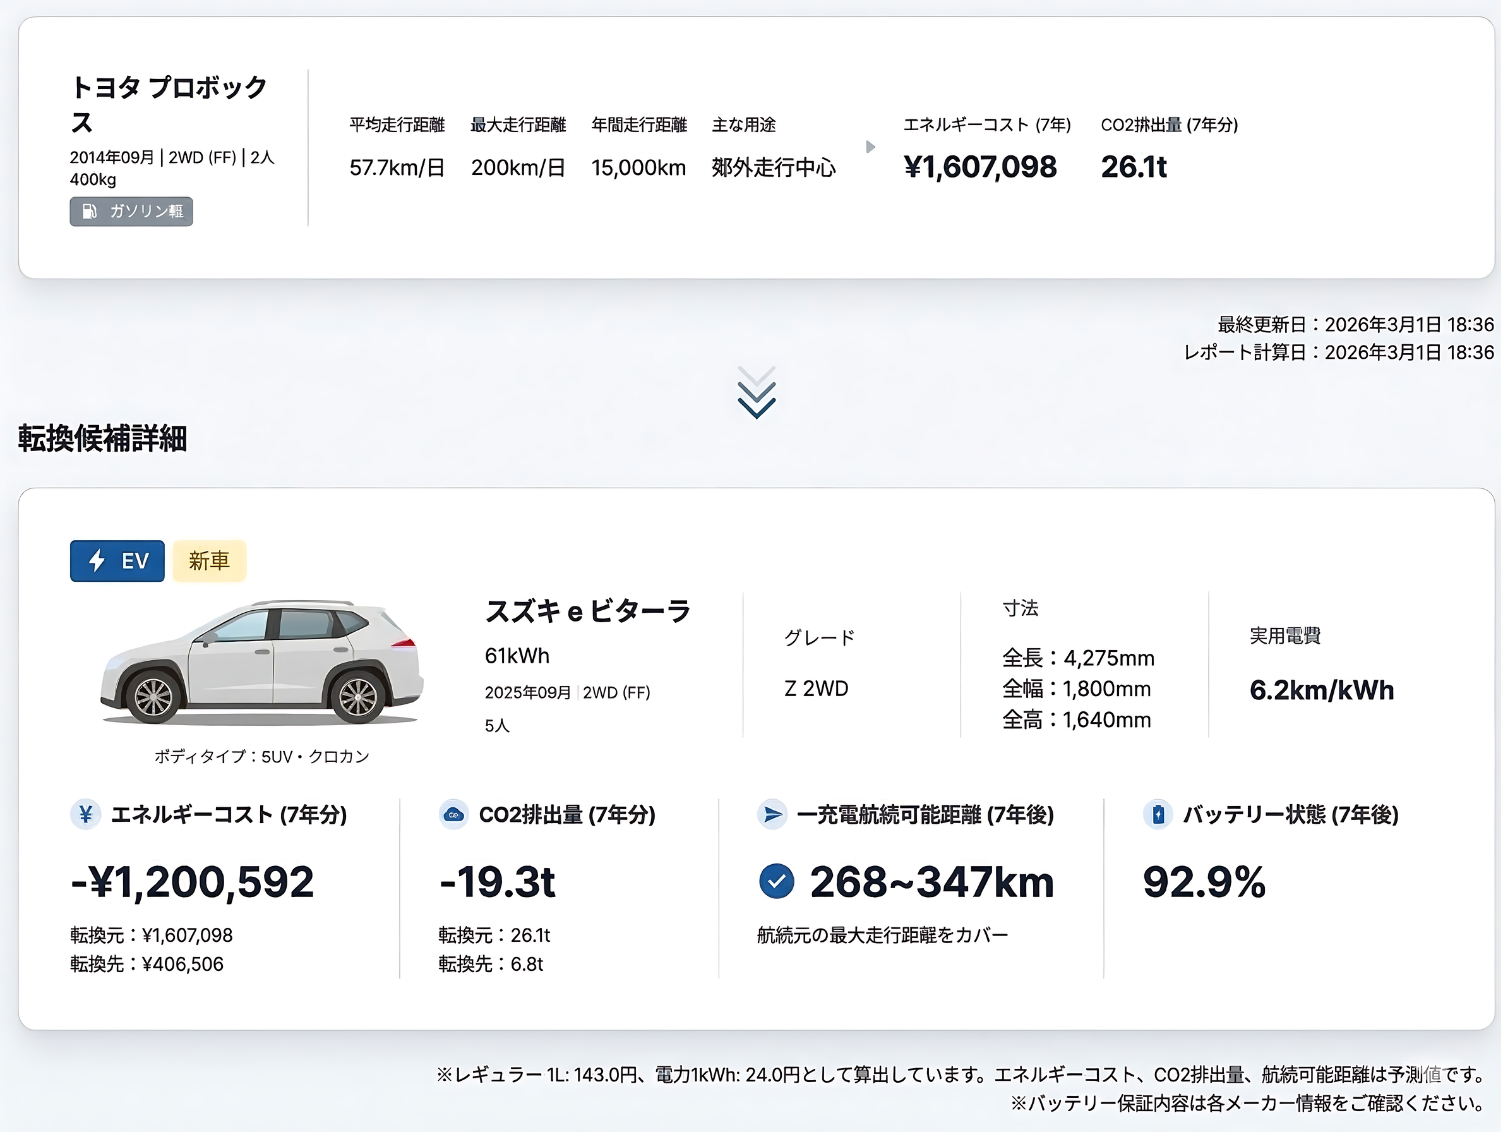Click the paper plane icon beside 一充電航続可能距離
The image size is (1501, 1132).
click(772, 815)
